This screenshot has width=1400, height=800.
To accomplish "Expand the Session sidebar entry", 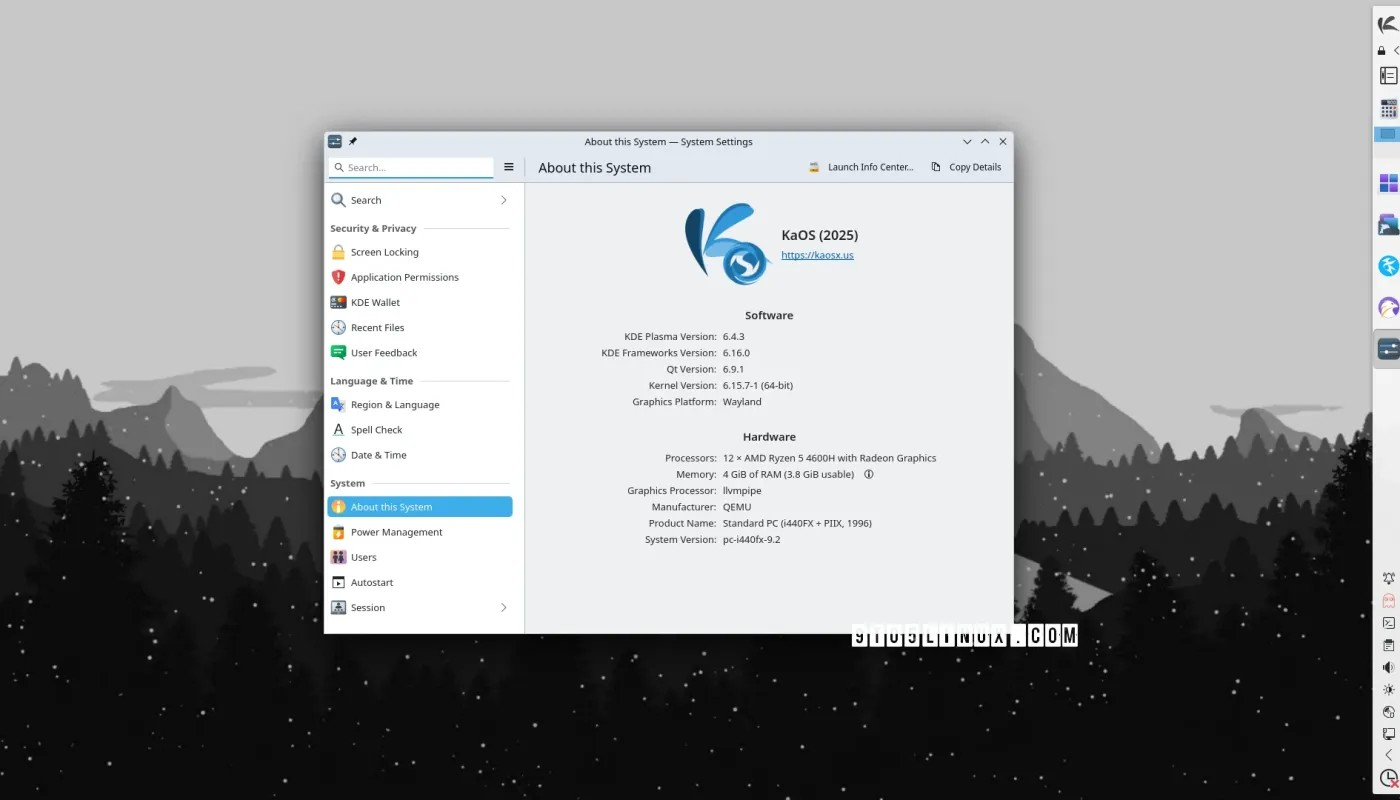I will point(503,607).
